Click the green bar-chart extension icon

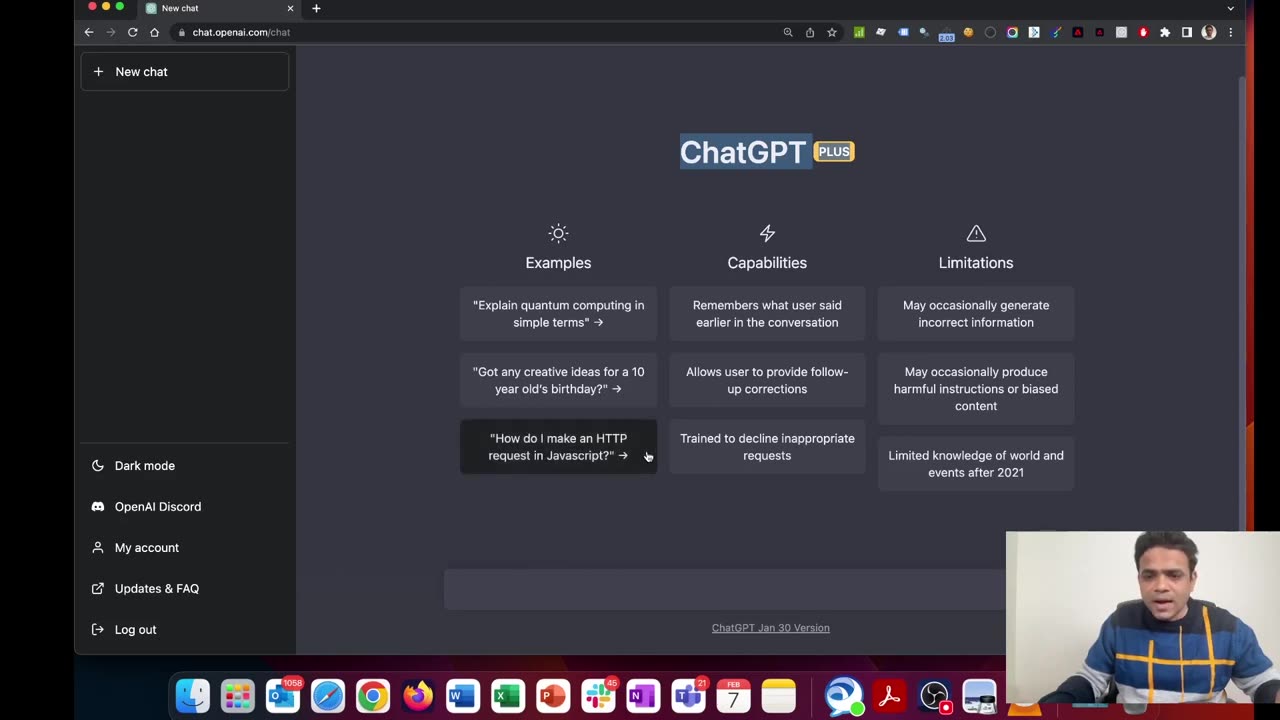pyautogui.click(x=859, y=32)
